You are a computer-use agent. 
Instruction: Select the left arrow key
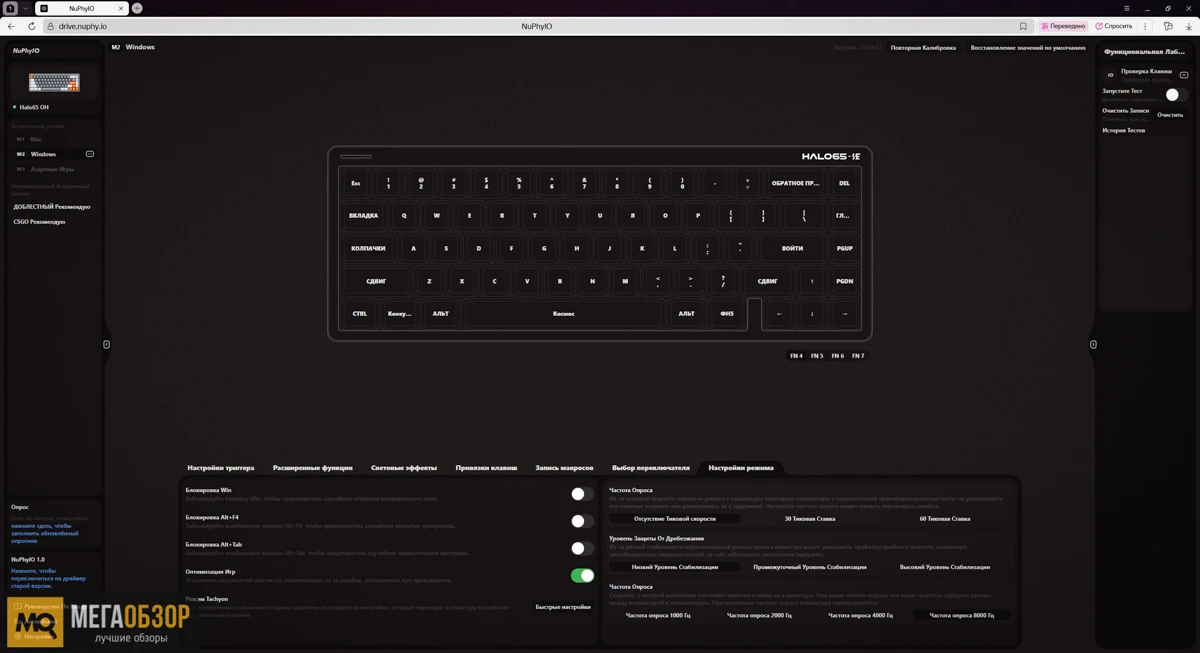[780, 314]
